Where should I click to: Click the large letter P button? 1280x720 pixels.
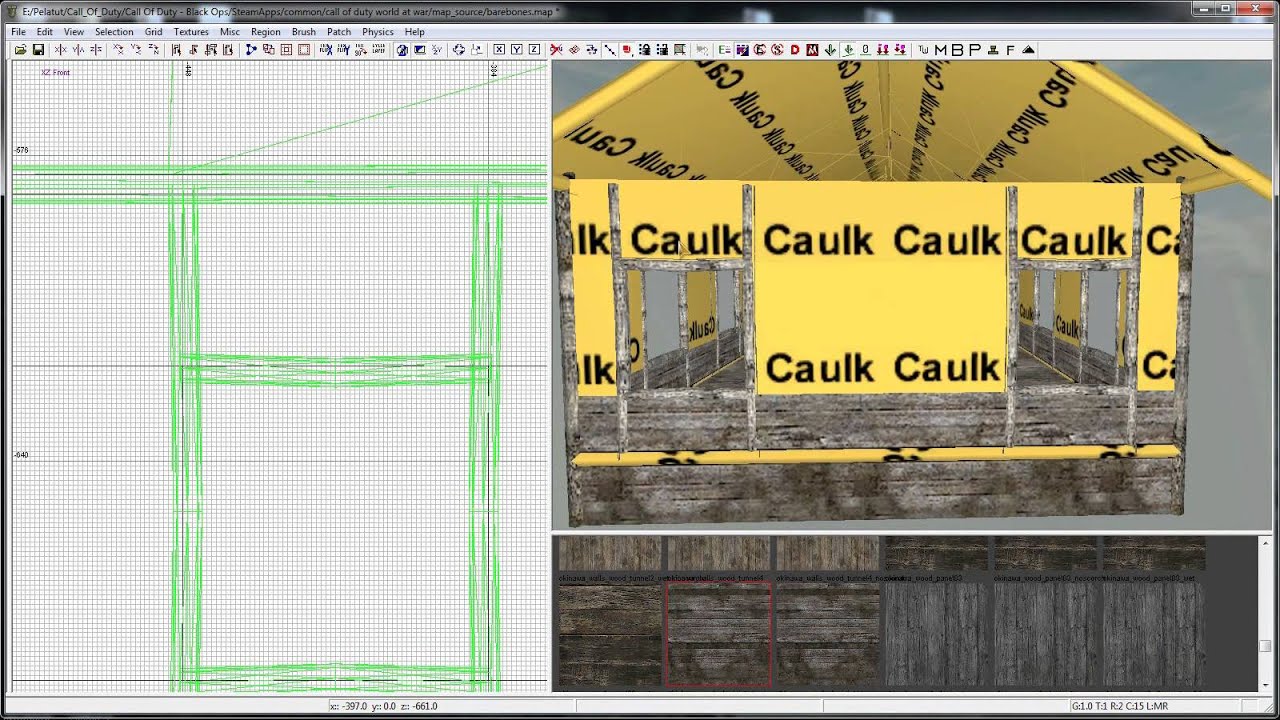click(974, 49)
